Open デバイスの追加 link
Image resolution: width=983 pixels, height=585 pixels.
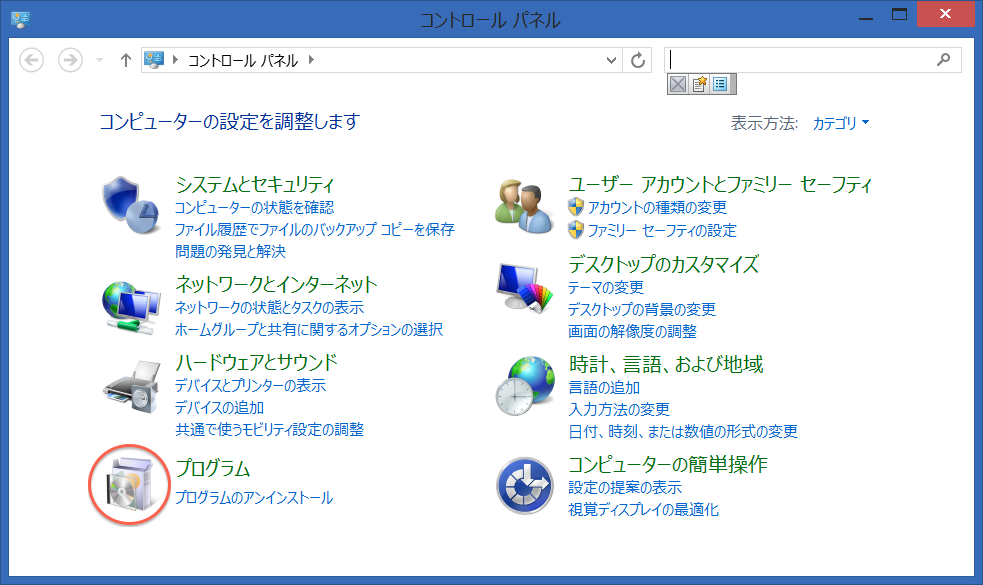tap(219, 408)
